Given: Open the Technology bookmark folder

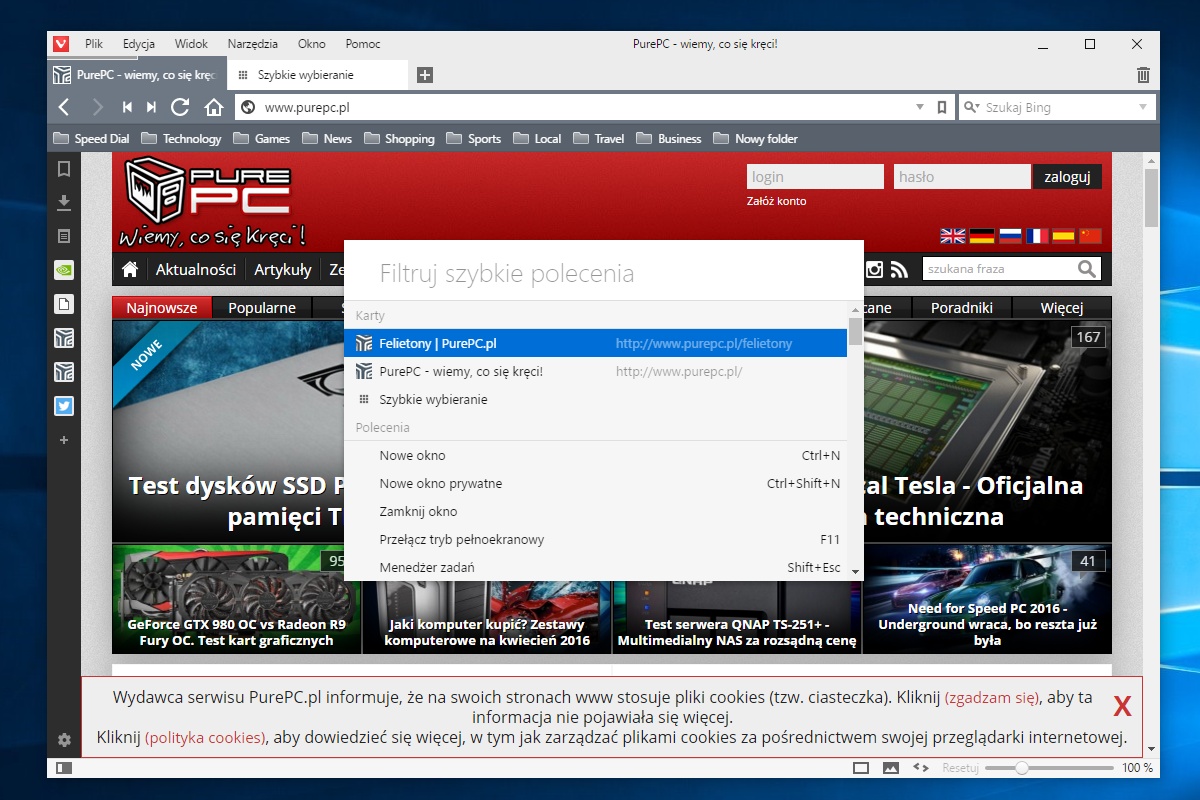Looking at the screenshot, I should click(x=181, y=138).
